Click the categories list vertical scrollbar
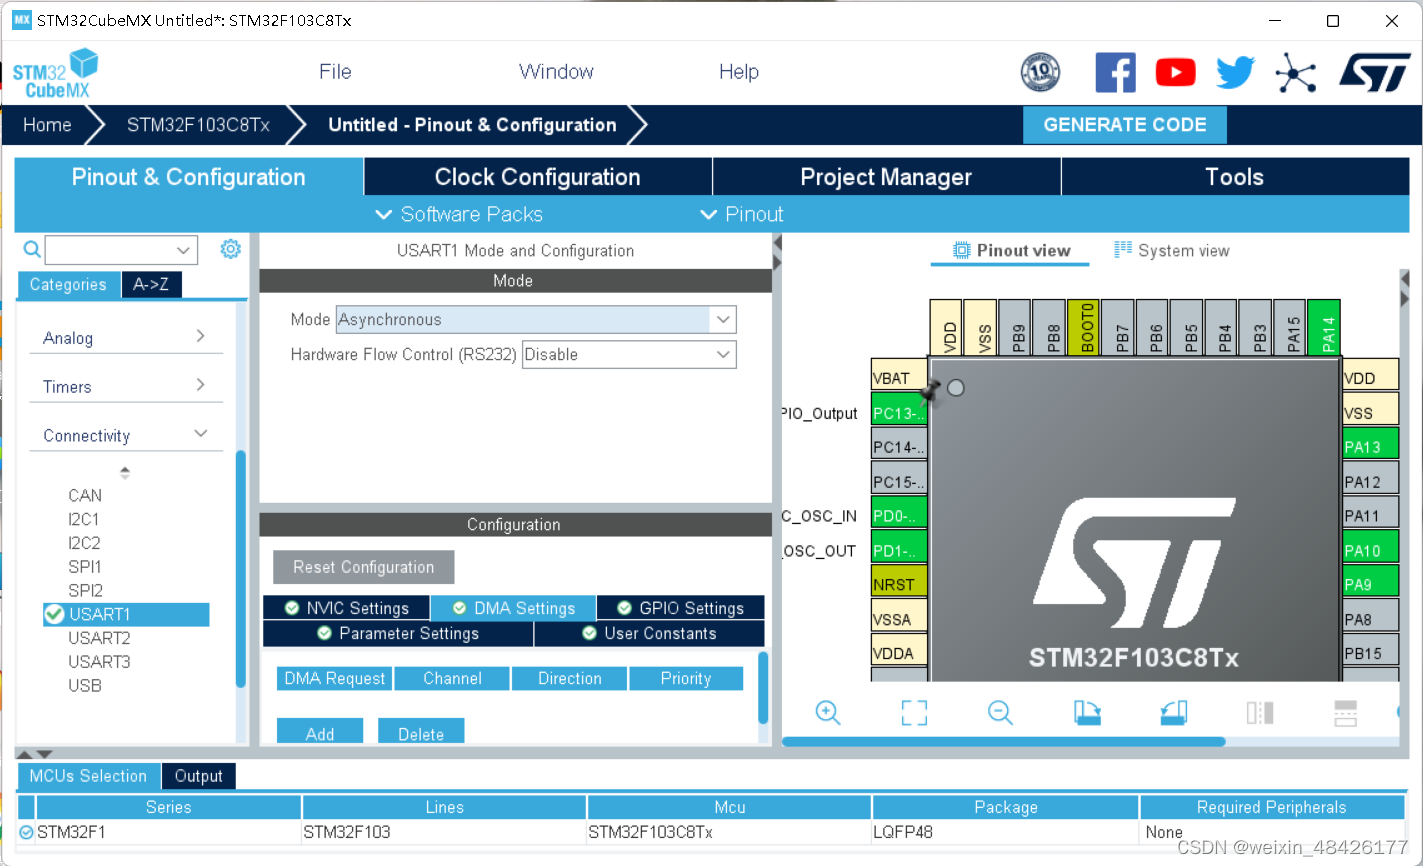 pos(240,568)
